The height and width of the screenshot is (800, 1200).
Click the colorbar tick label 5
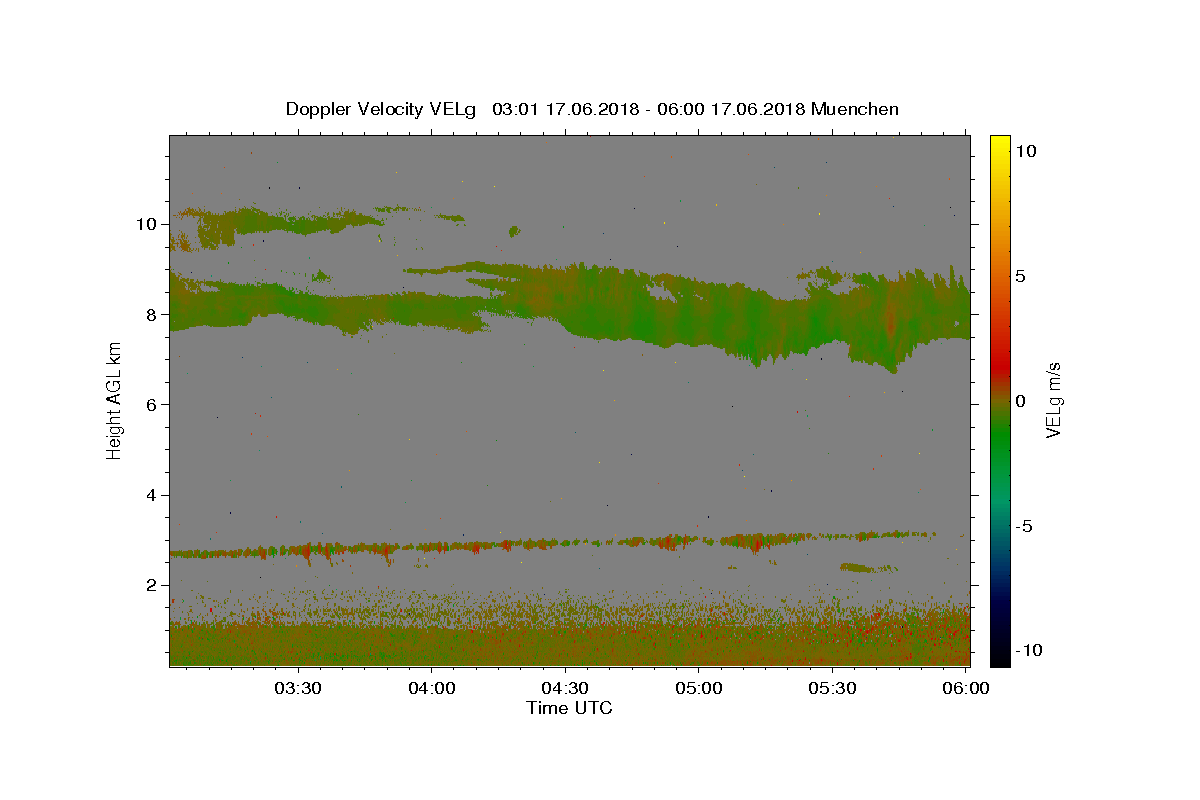tap(1020, 276)
